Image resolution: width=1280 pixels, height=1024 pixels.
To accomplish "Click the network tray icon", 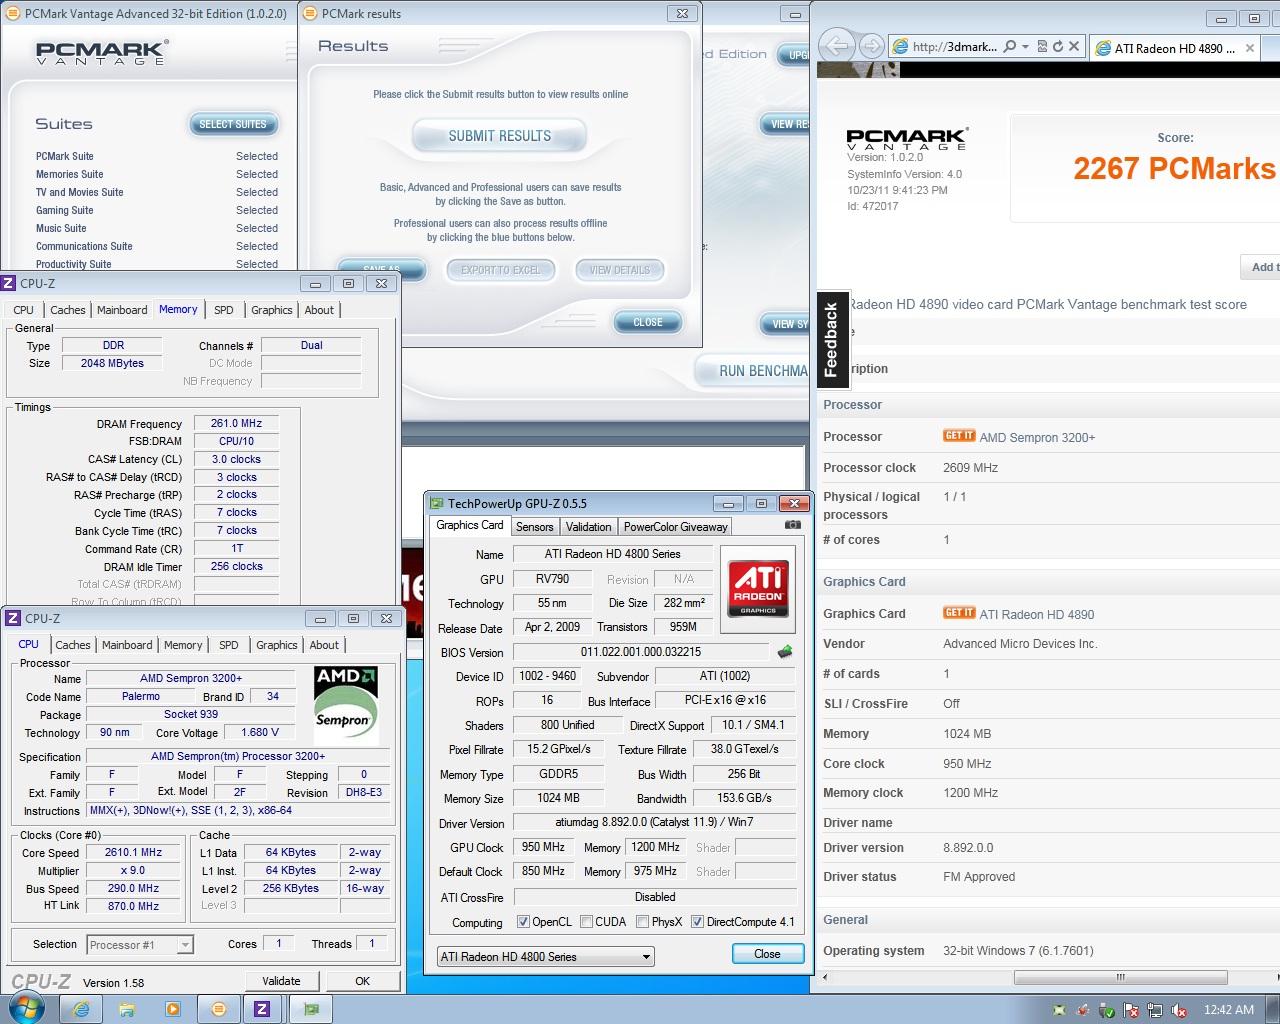I will (1155, 1010).
